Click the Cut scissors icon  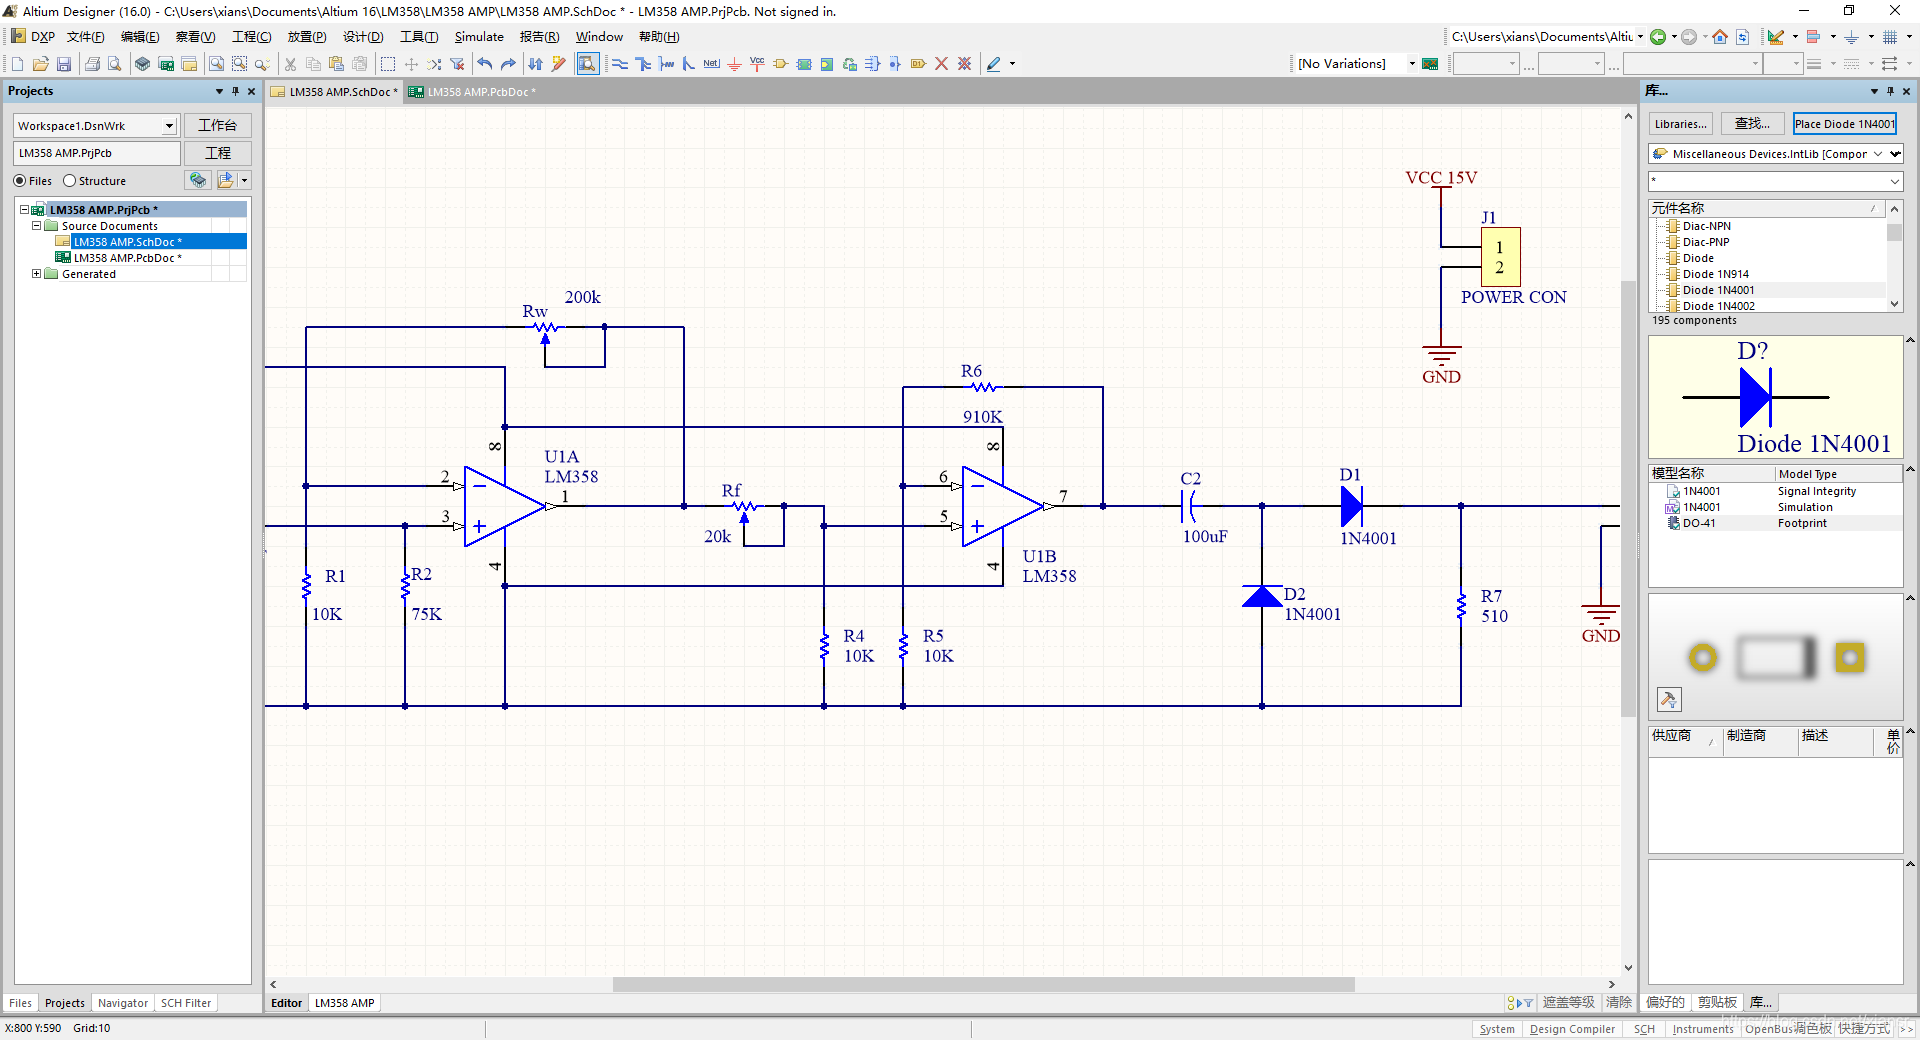(x=290, y=64)
